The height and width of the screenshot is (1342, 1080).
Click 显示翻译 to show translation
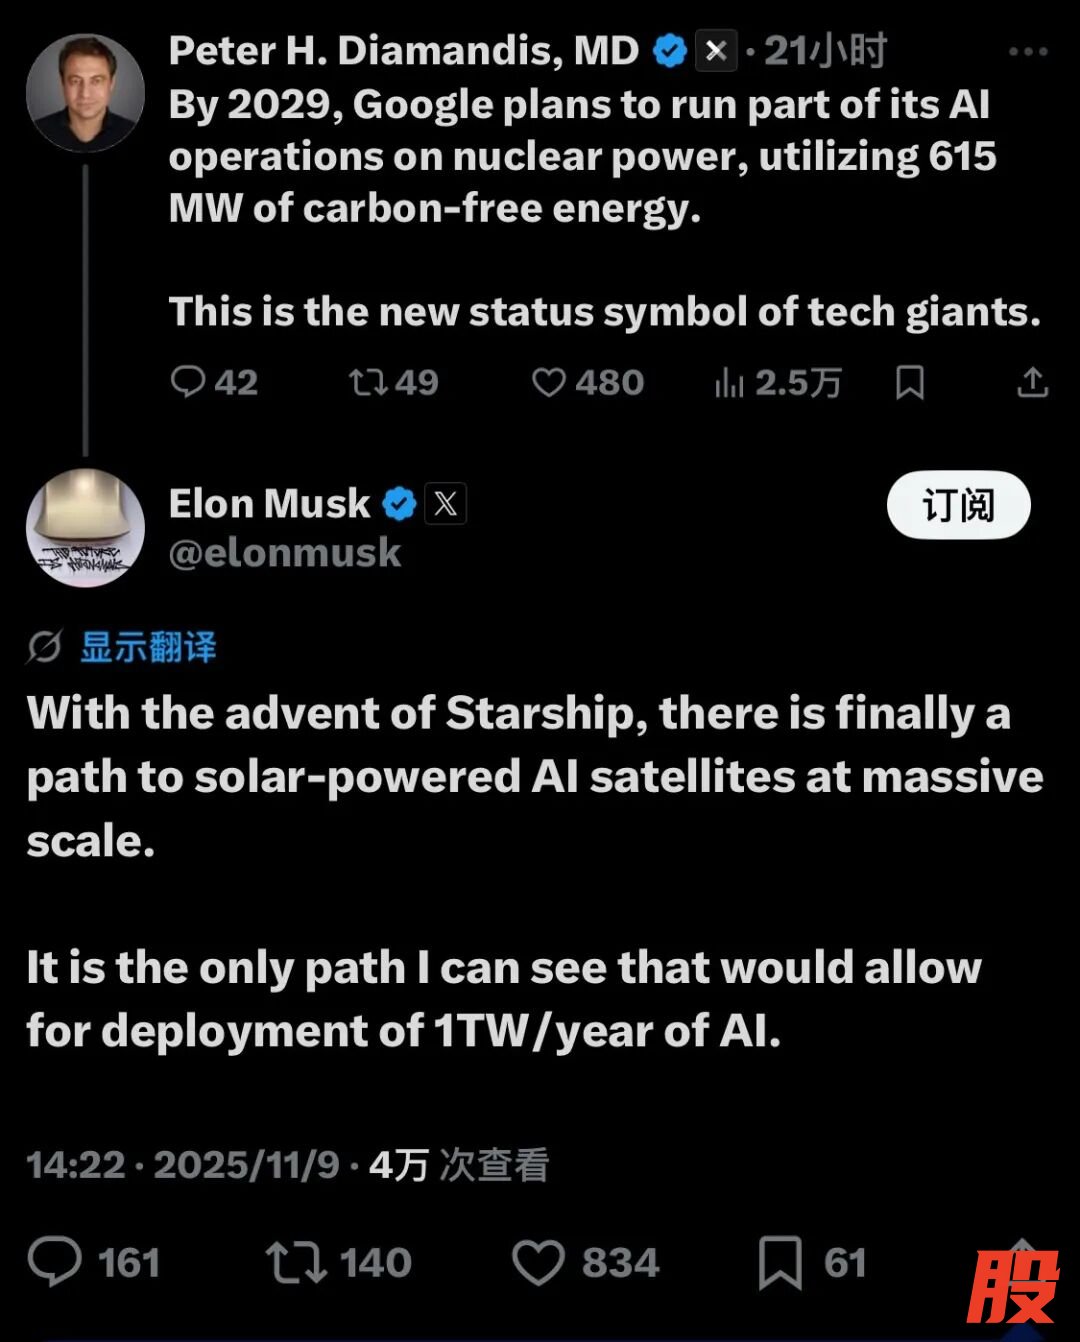pyautogui.click(x=148, y=647)
